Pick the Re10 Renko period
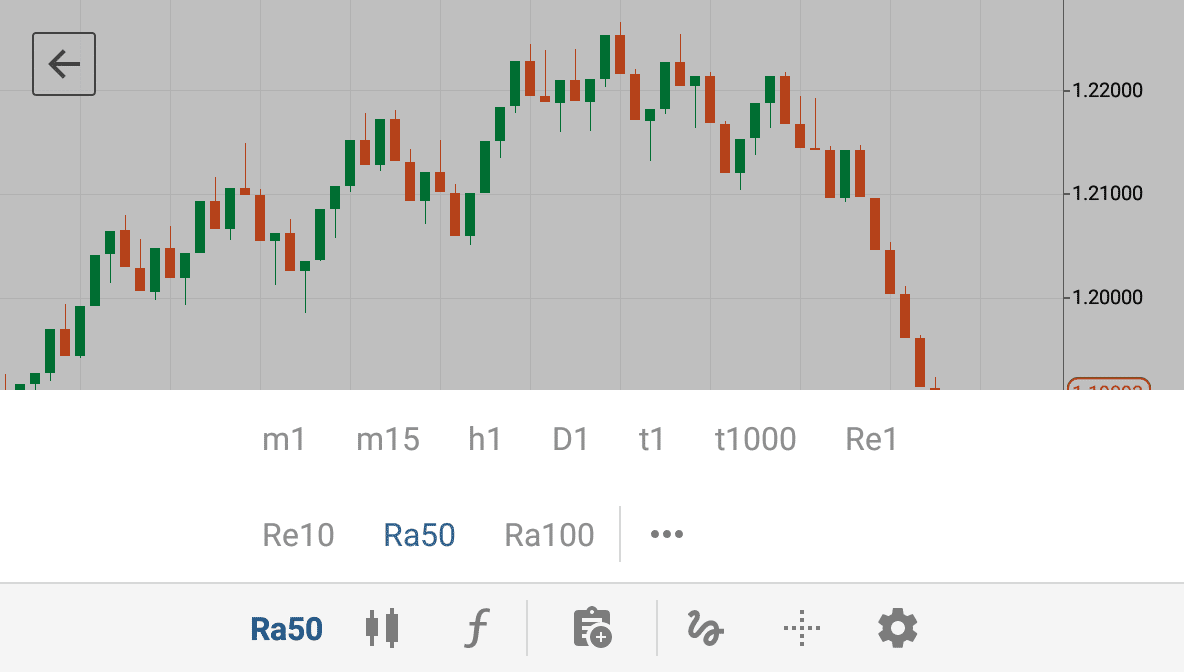 click(x=298, y=535)
